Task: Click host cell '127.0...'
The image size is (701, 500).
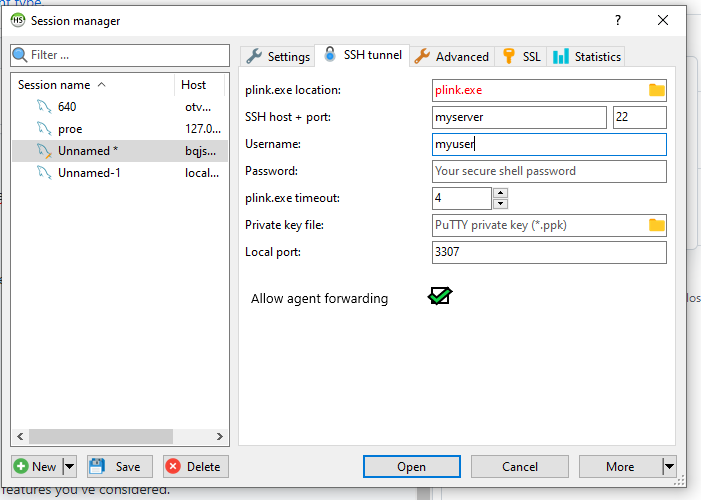Action: click(x=203, y=129)
